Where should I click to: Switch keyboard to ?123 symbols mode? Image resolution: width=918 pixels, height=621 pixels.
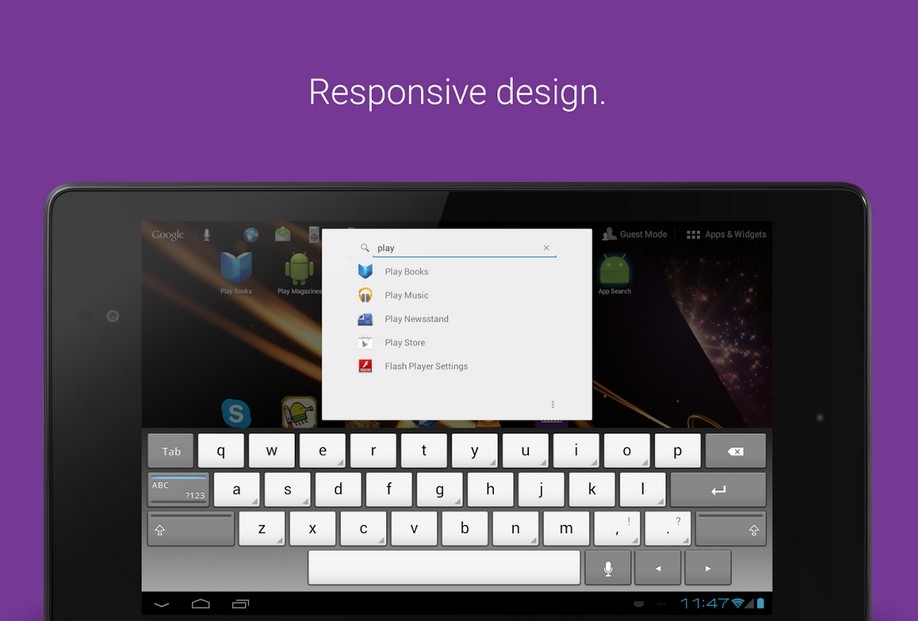pos(178,490)
